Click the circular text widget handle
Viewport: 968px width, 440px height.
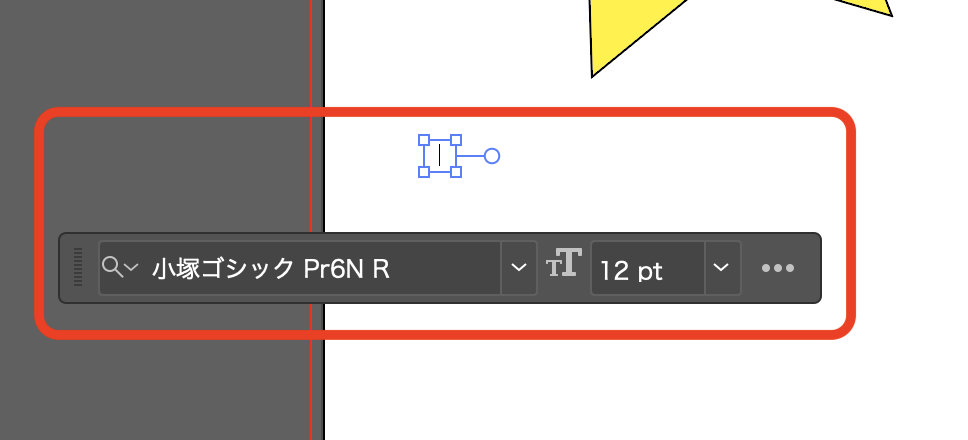491,156
